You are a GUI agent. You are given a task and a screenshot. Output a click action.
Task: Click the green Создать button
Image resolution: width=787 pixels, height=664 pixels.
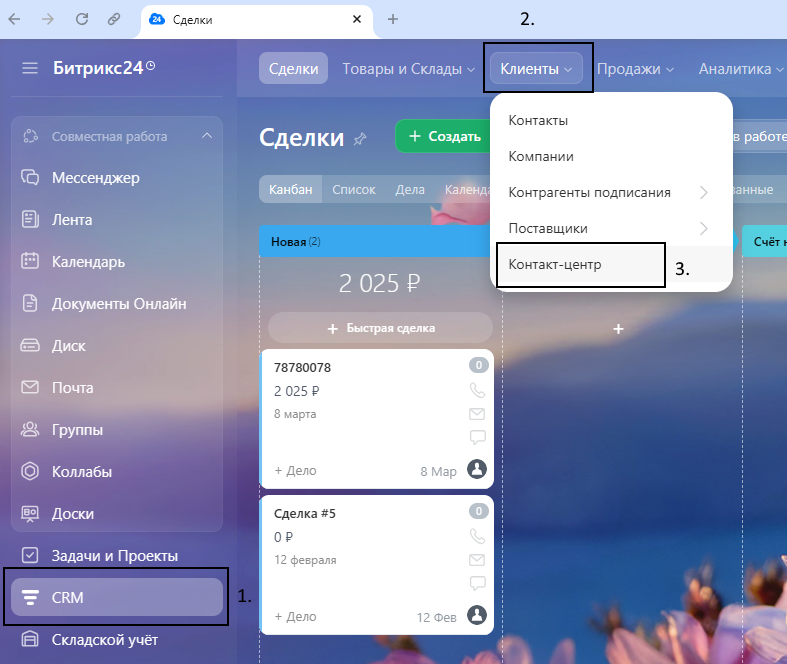pyautogui.click(x=445, y=136)
